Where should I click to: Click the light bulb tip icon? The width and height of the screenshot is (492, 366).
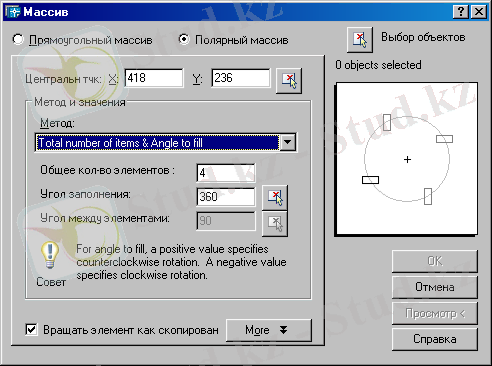point(50,255)
